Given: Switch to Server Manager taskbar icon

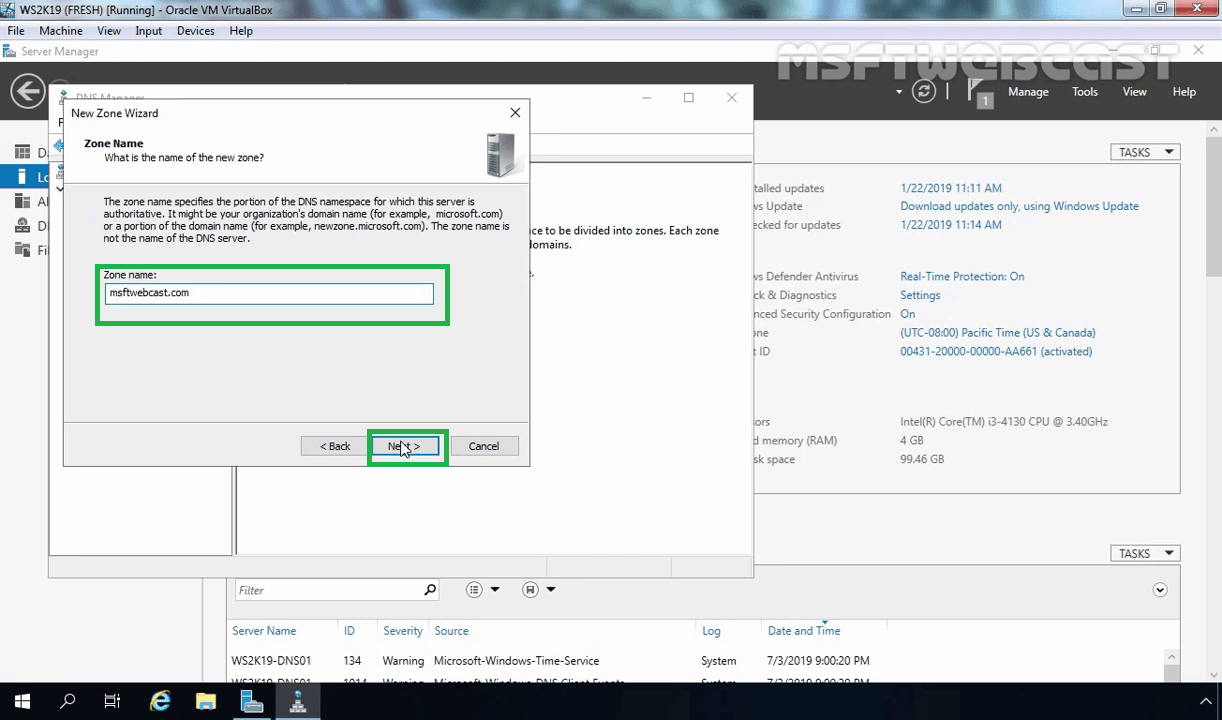Looking at the screenshot, I should coord(252,702).
